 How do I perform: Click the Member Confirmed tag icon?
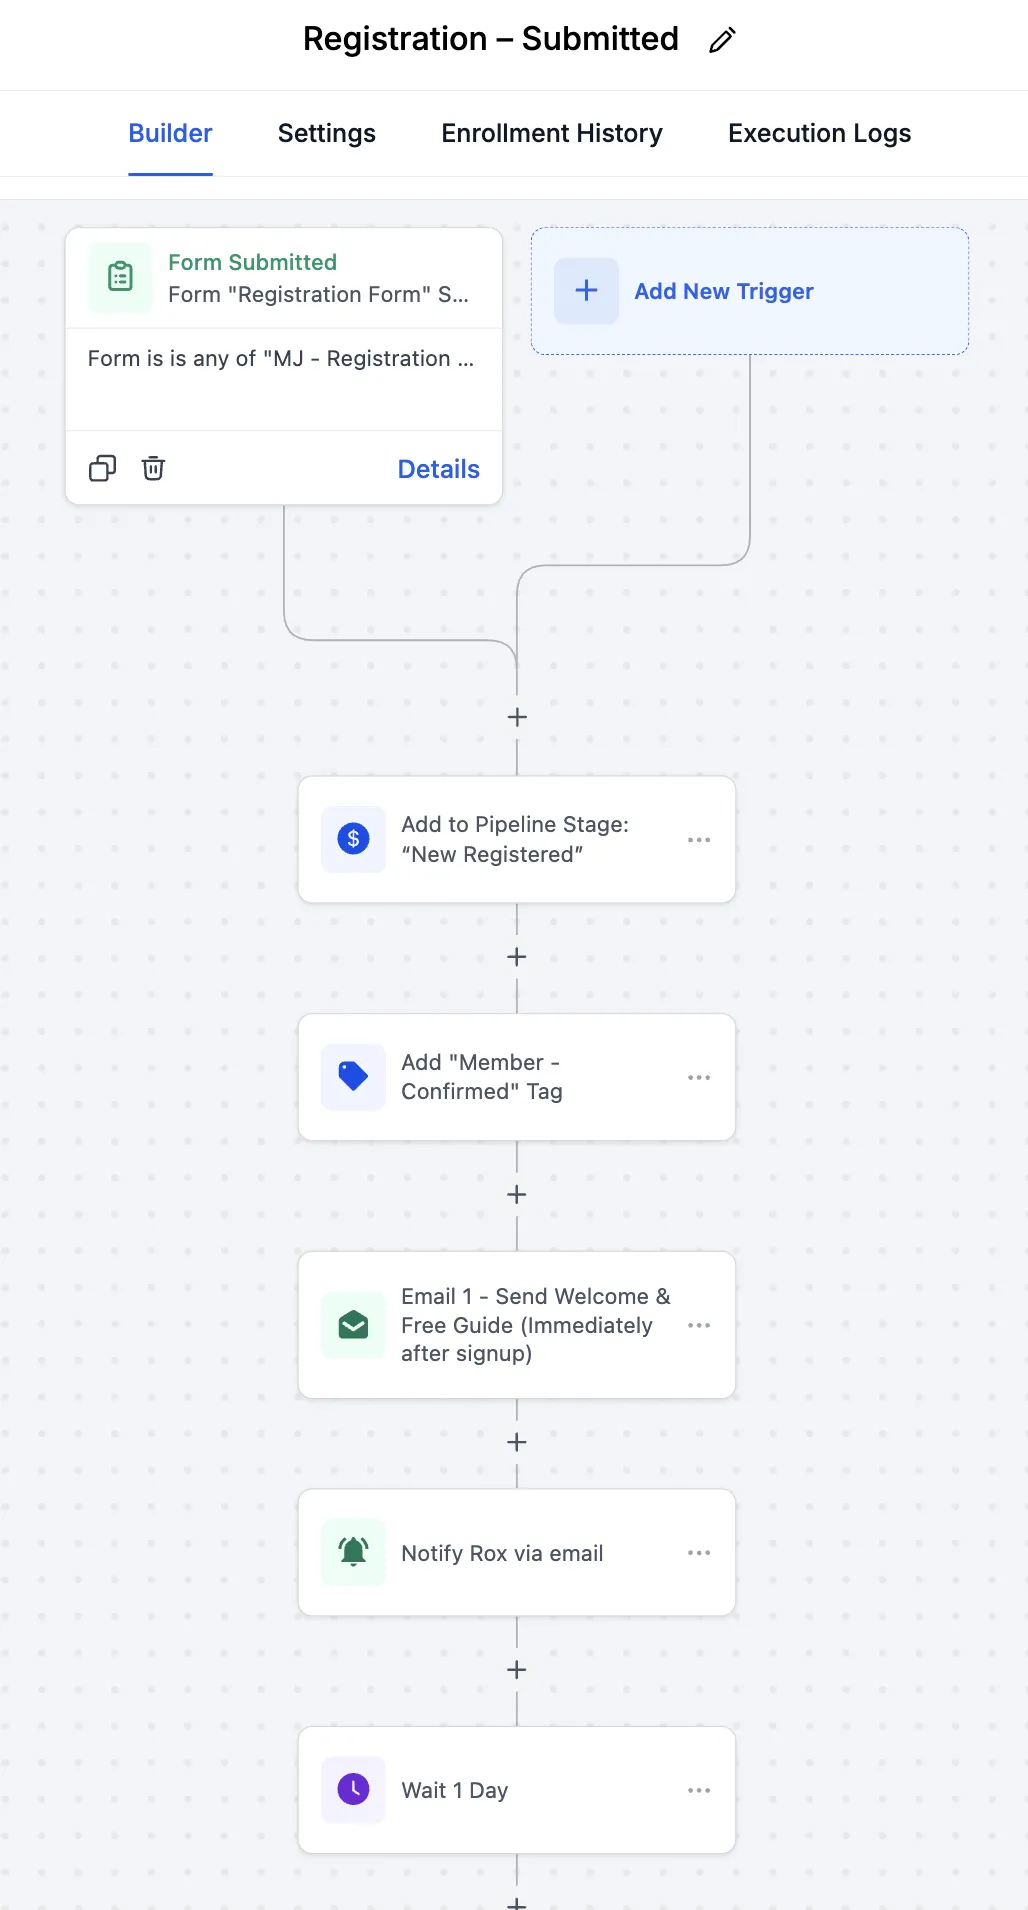point(353,1077)
